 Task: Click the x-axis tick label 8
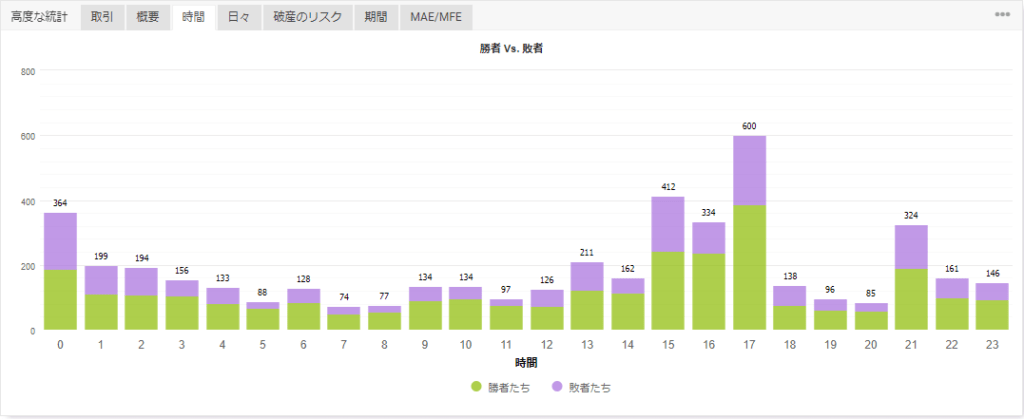pos(385,345)
